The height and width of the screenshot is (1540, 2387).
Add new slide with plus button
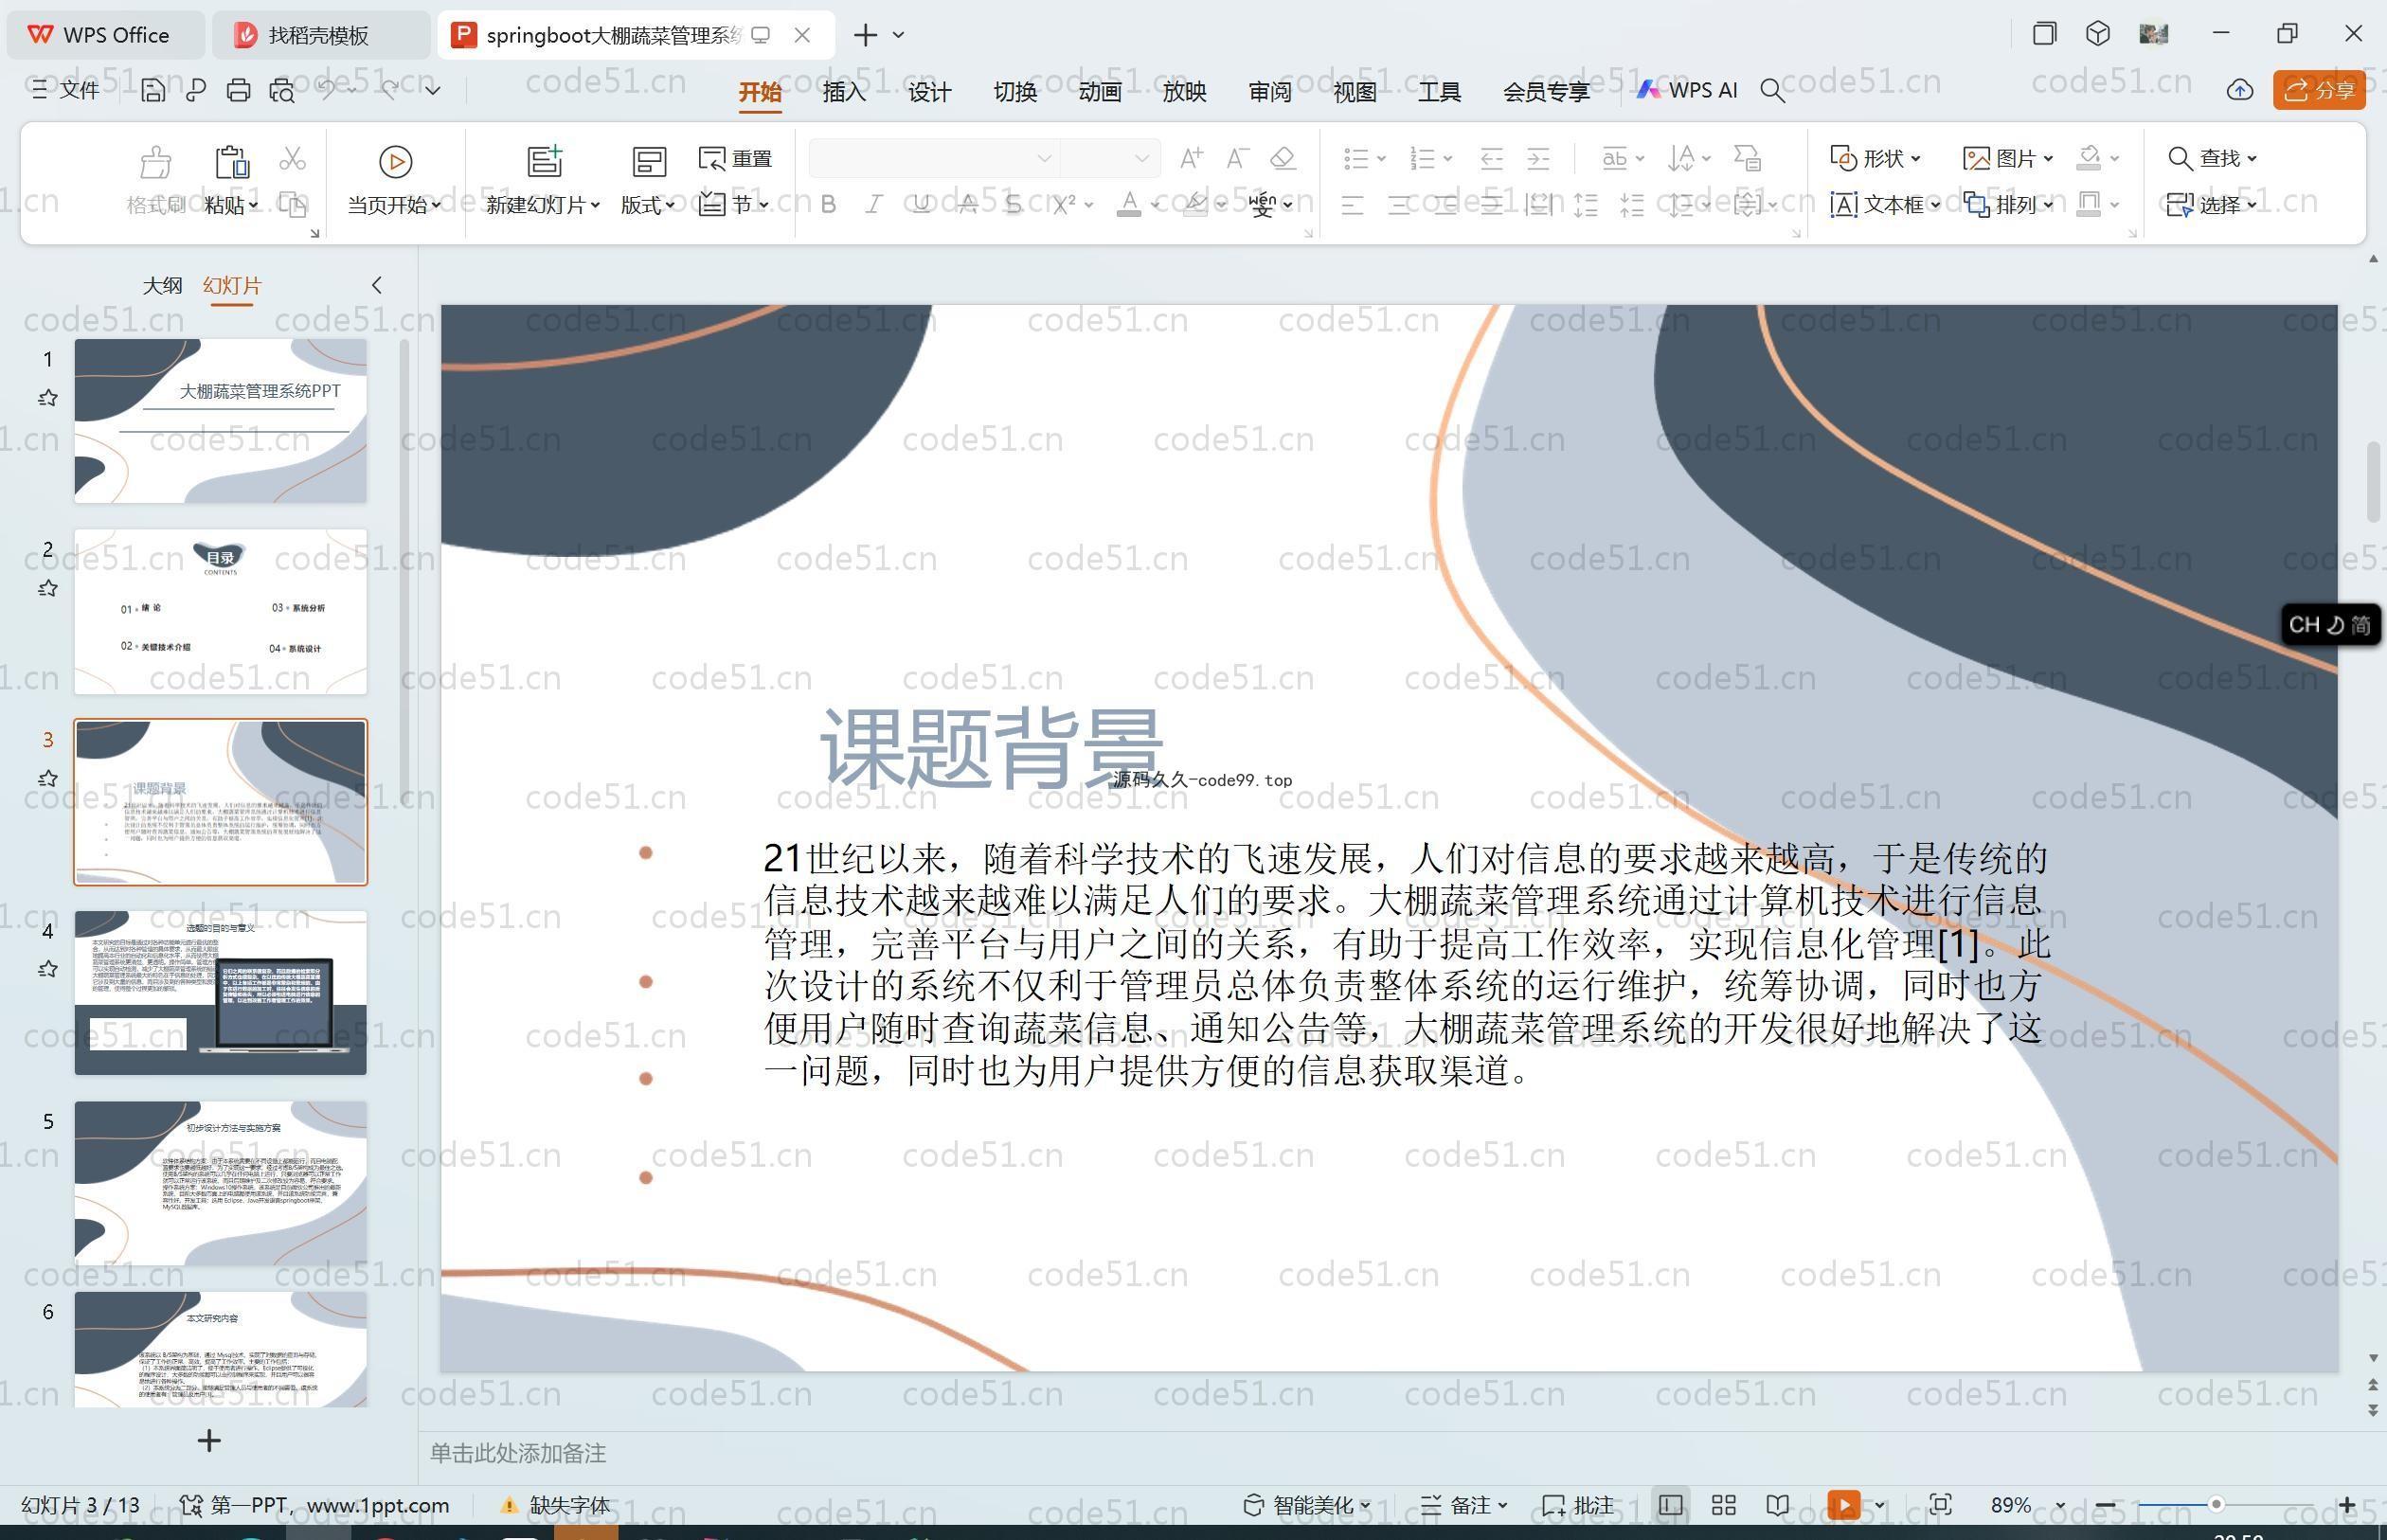(209, 1441)
